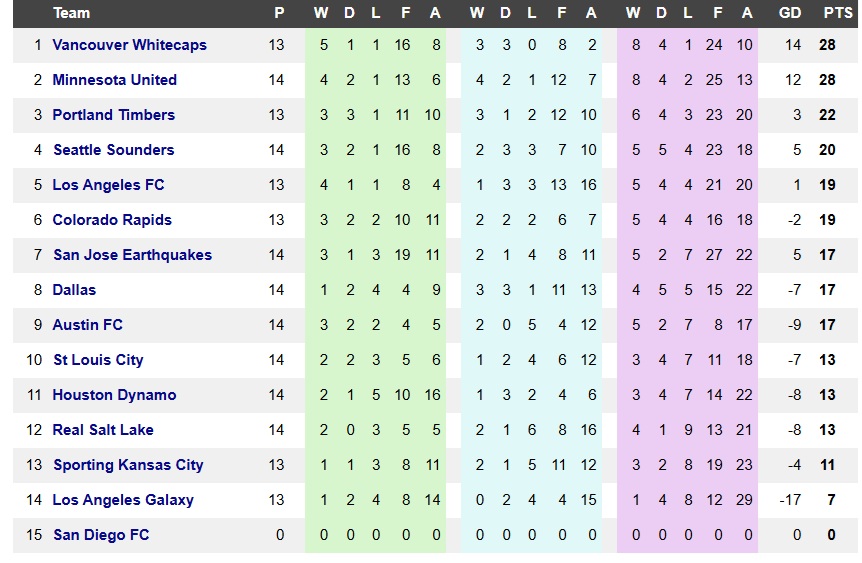Select the Dallas team link
The width and height of the screenshot is (862, 563).
click(x=74, y=290)
